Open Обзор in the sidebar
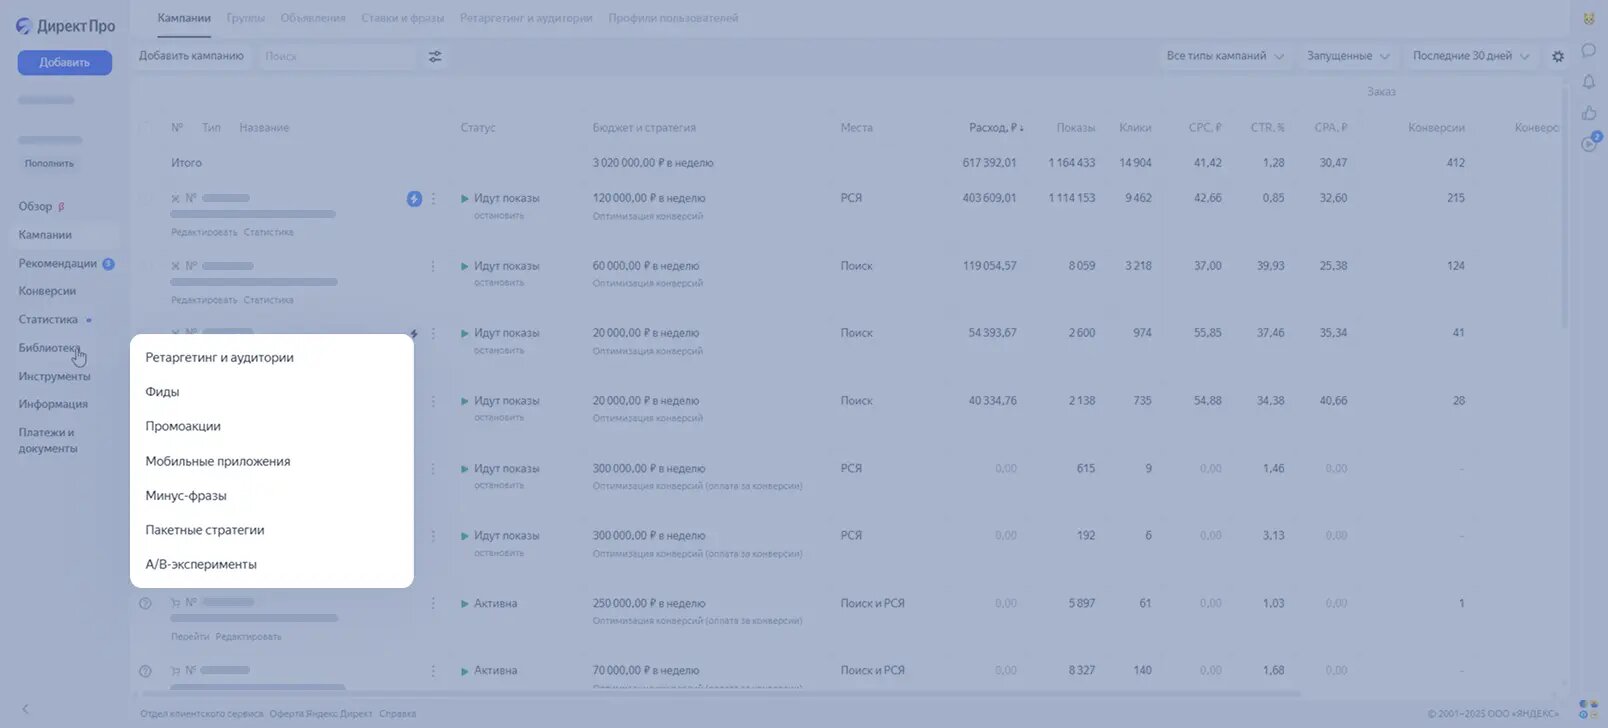The height and width of the screenshot is (728, 1608). point(35,207)
